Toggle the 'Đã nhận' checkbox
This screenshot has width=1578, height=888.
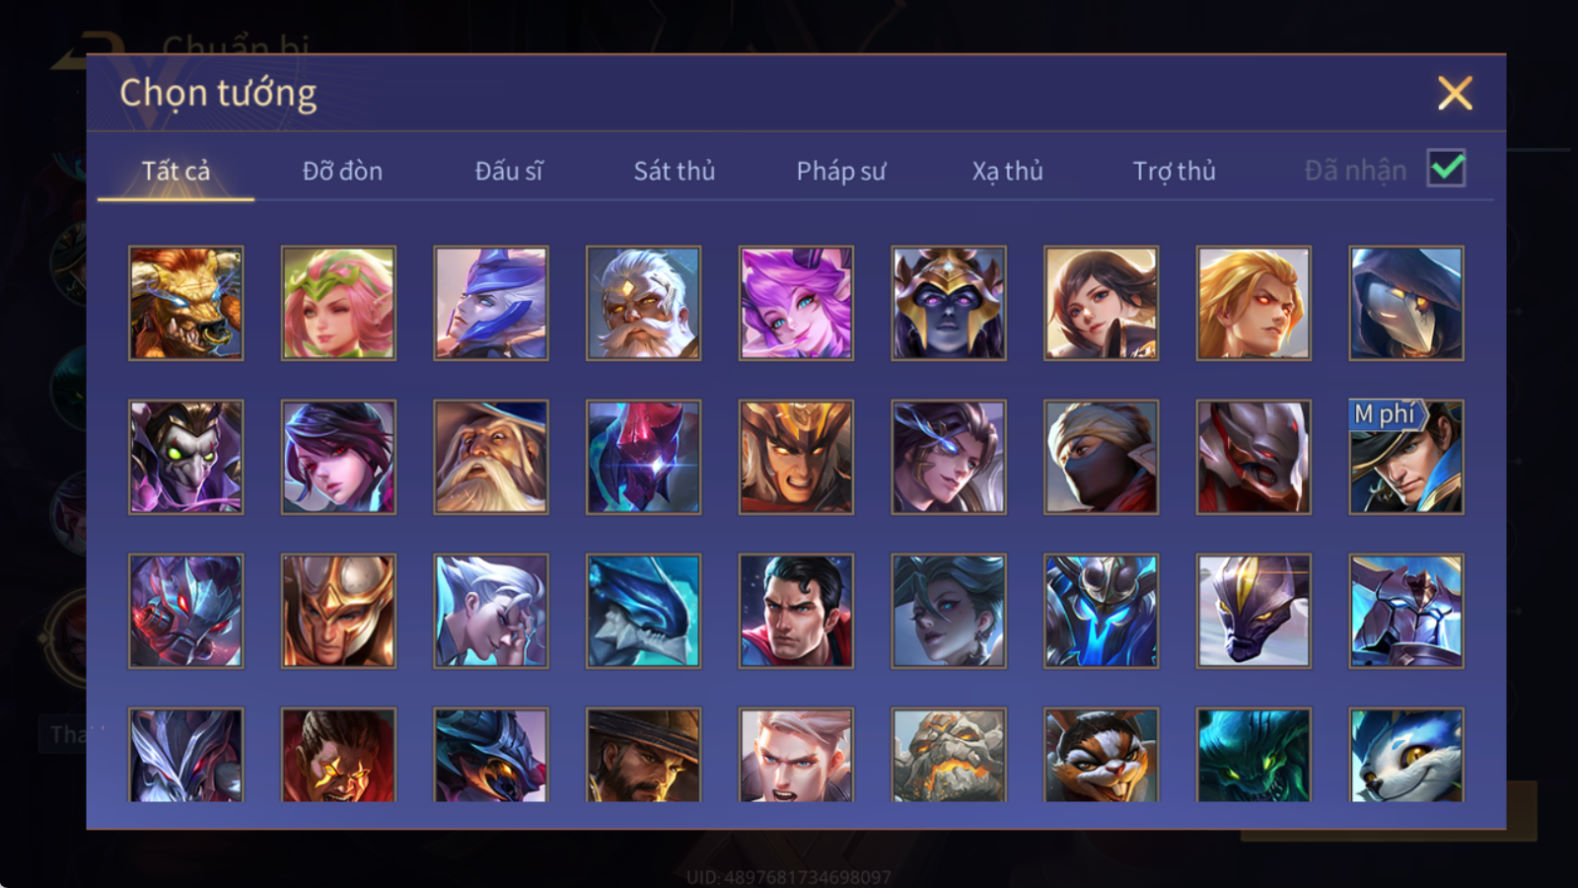tap(1446, 168)
